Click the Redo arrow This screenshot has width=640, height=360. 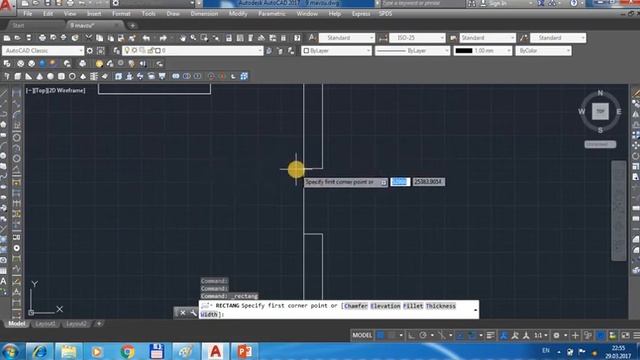pyautogui.click(x=163, y=38)
